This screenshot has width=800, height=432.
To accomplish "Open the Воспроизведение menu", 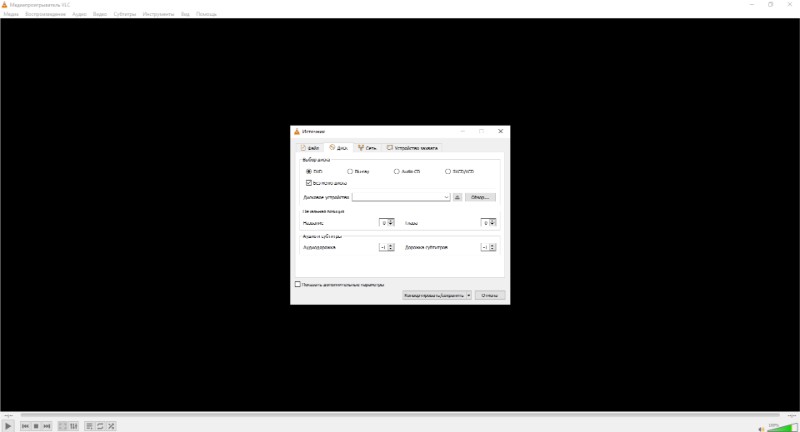I will [x=45, y=14].
